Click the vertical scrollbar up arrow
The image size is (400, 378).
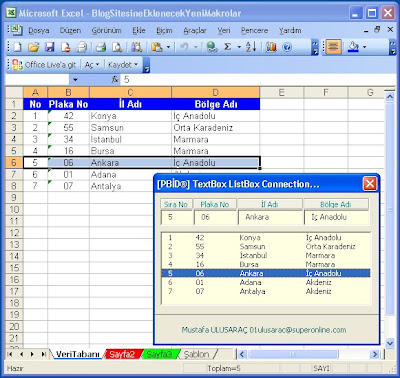pos(390,97)
